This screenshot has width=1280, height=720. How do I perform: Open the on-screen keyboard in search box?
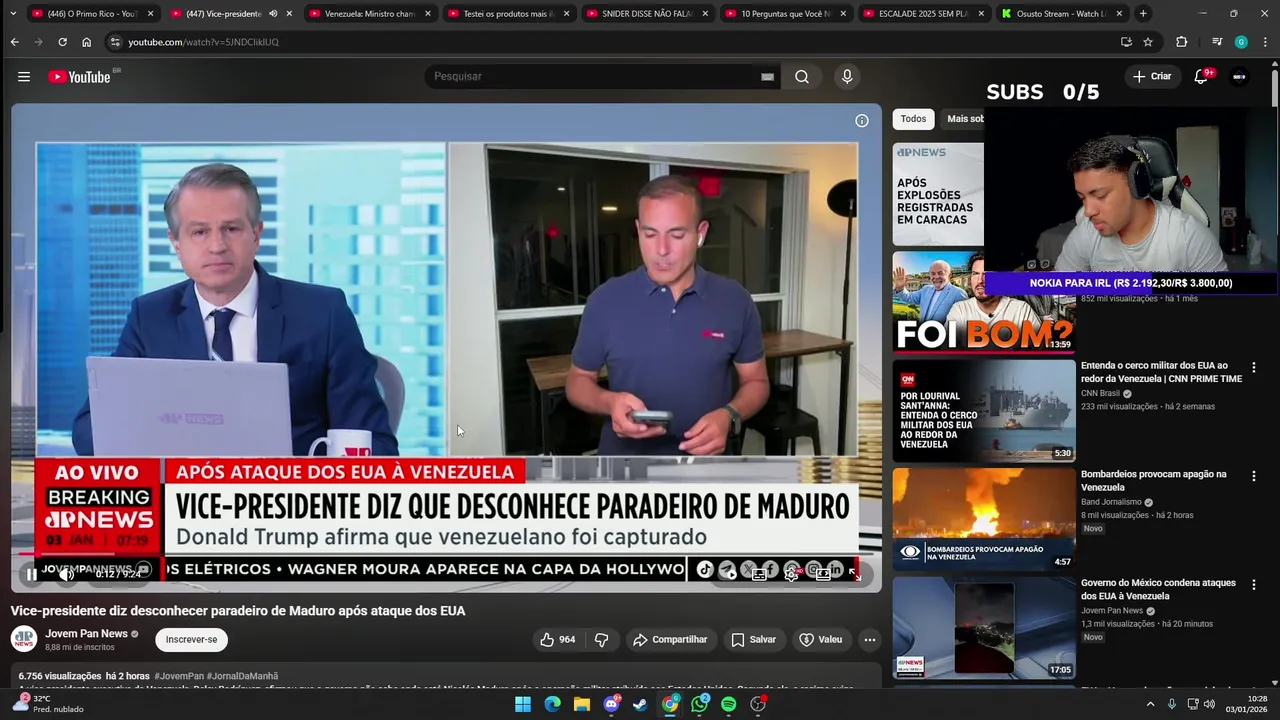click(767, 77)
